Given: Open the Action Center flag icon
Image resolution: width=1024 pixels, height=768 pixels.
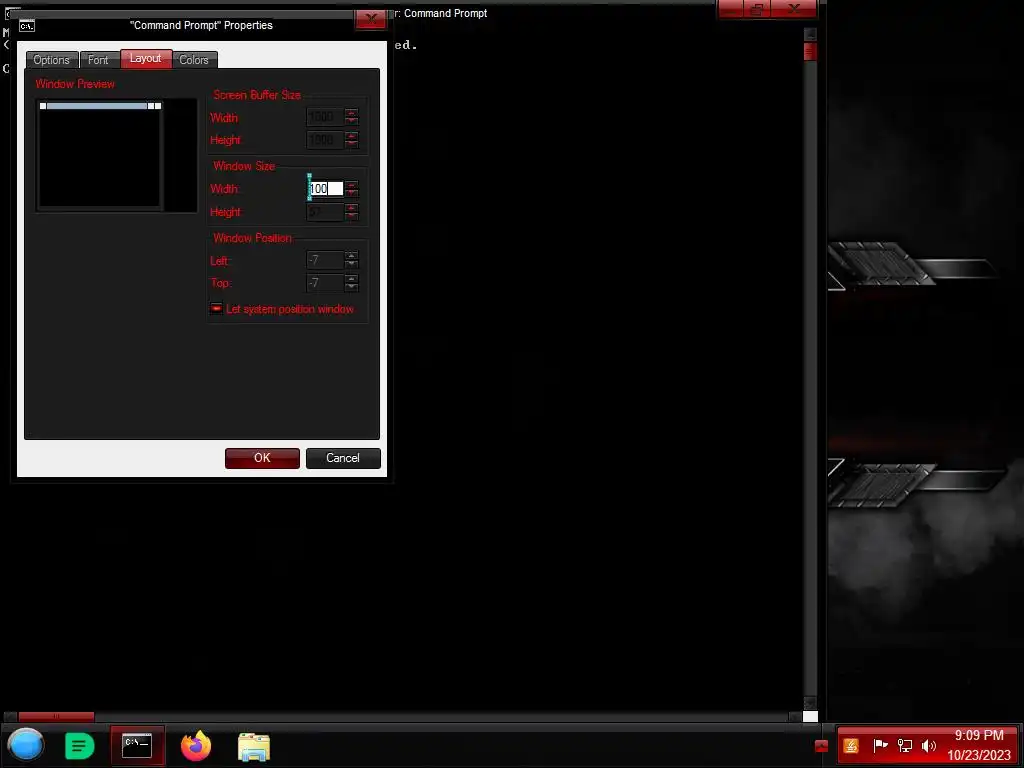Looking at the screenshot, I should point(880,745).
